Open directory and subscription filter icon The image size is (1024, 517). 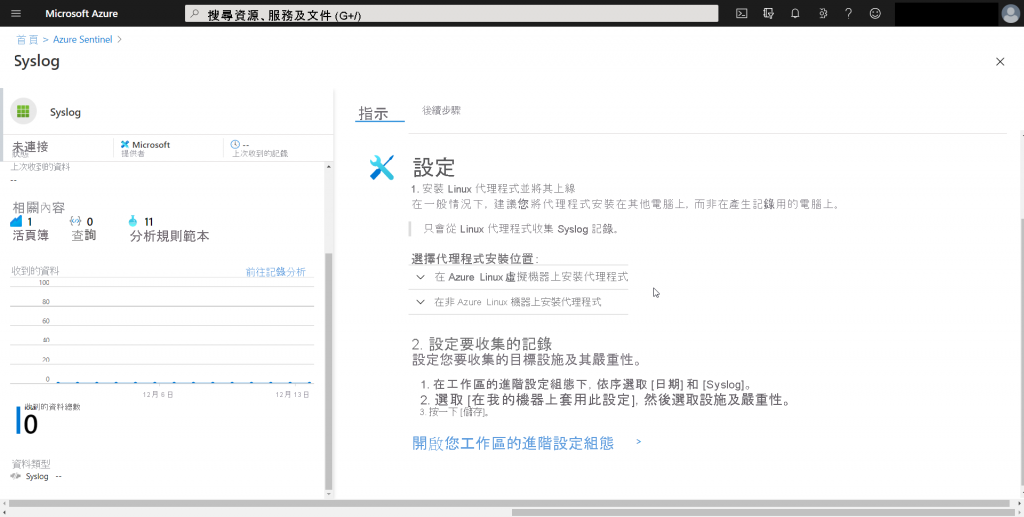[x=768, y=13]
